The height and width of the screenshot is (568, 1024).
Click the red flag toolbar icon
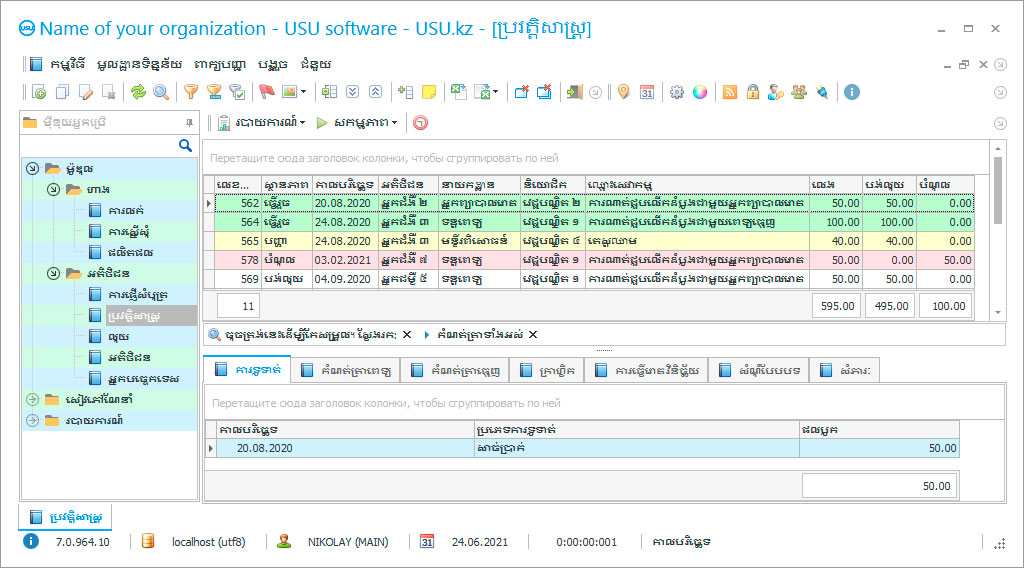(x=267, y=92)
